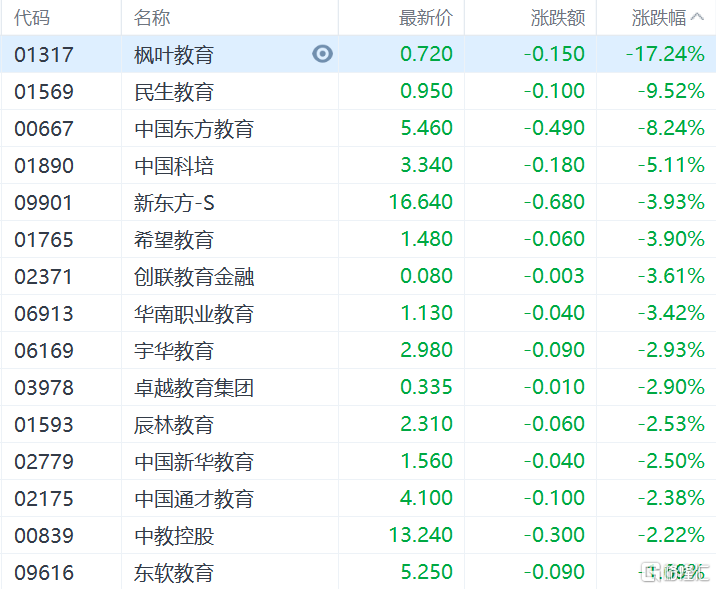716x589 pixels.
Task: Click percentage -2.22%
Action: 671,535
